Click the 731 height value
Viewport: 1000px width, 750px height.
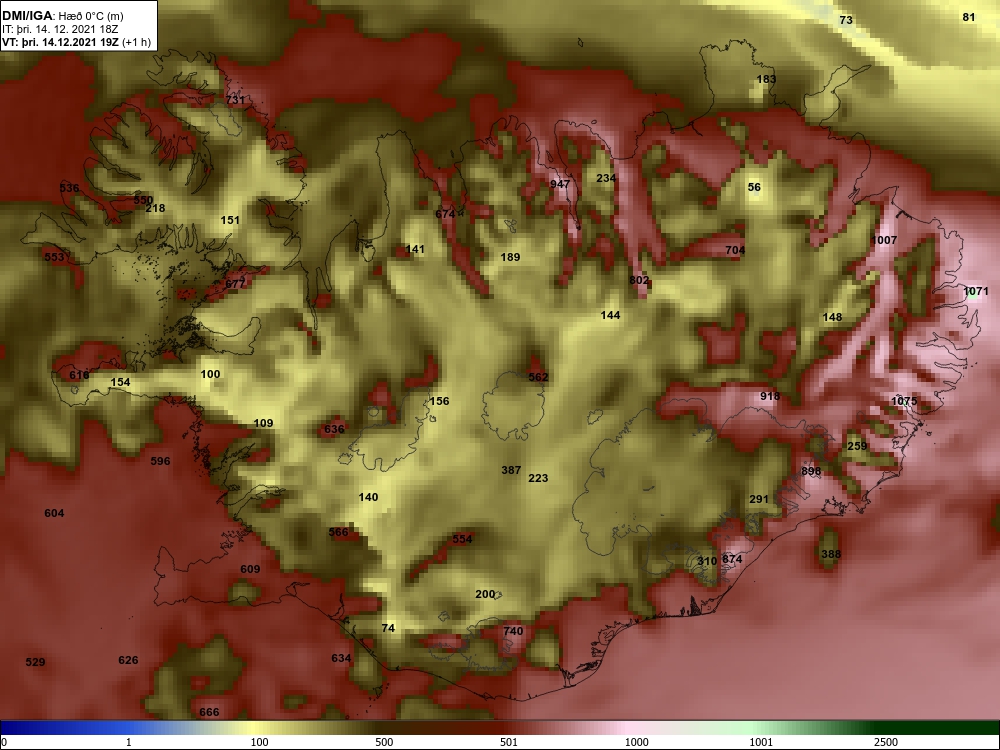235,100
